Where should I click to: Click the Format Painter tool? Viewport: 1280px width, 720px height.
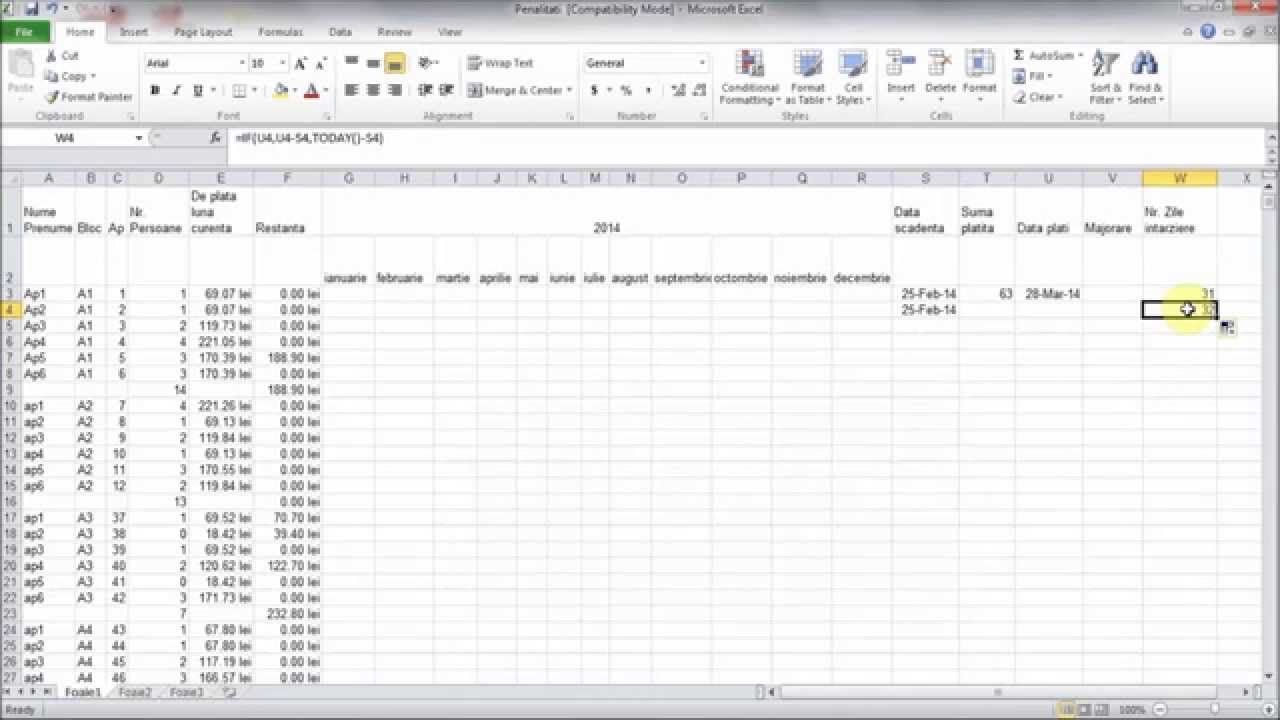click(88, 97)
